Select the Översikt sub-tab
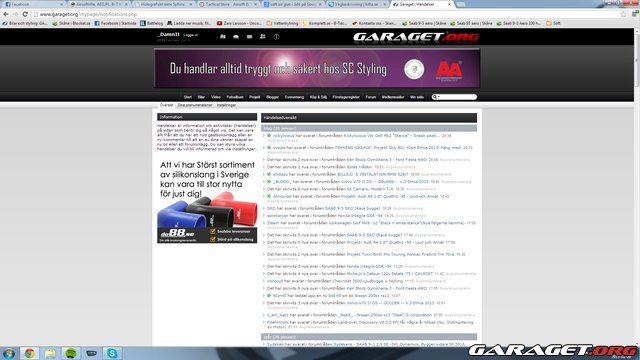The width and height of the screenshot is (640, 360). 167,105
